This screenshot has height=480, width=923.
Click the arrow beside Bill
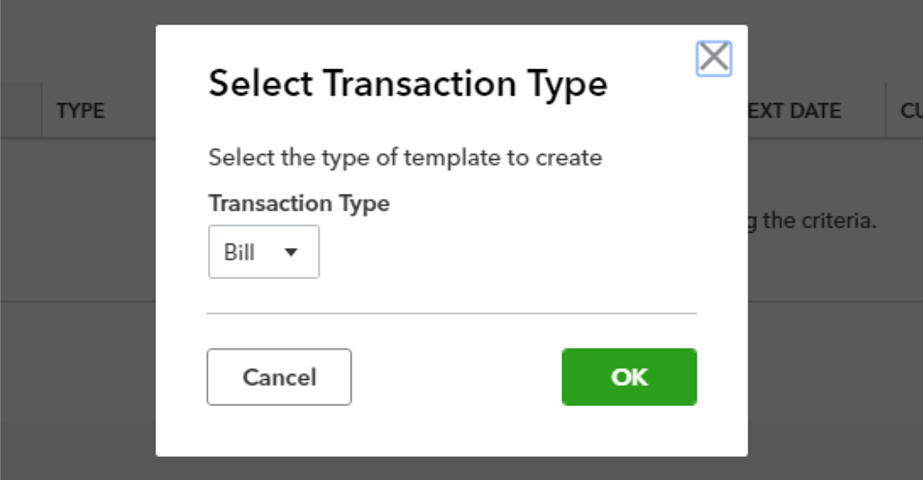tap(291, 252)
